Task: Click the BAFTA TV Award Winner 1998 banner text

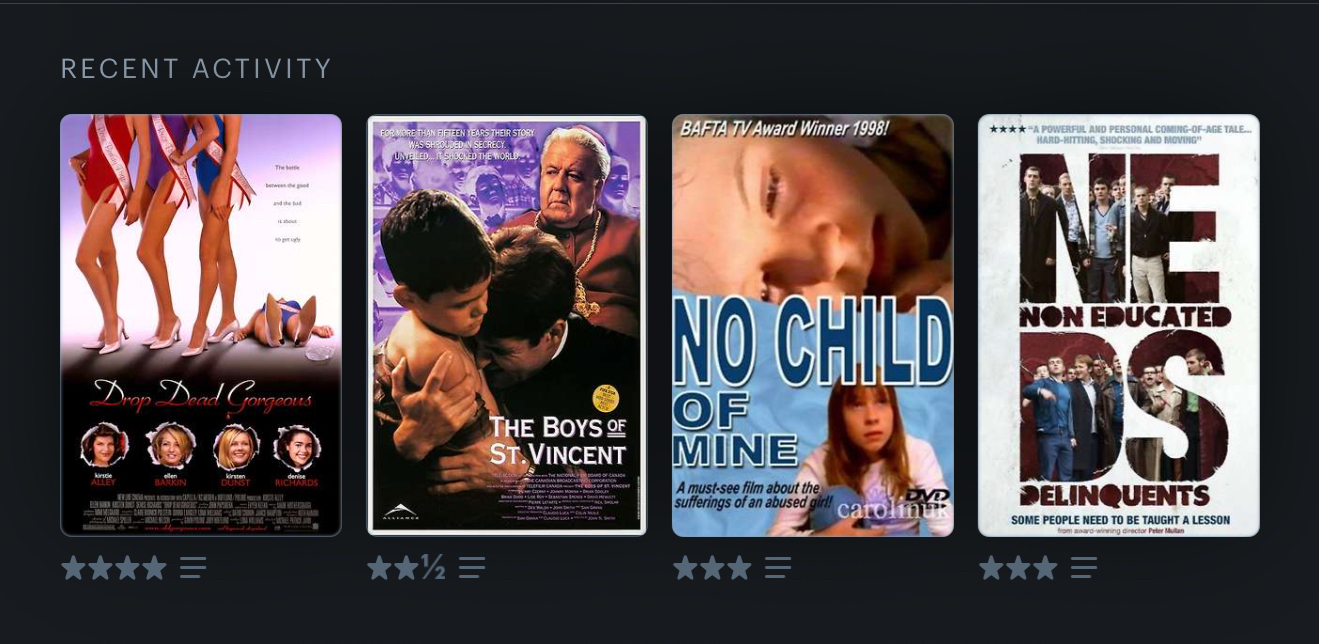Action: pos(783,129)
